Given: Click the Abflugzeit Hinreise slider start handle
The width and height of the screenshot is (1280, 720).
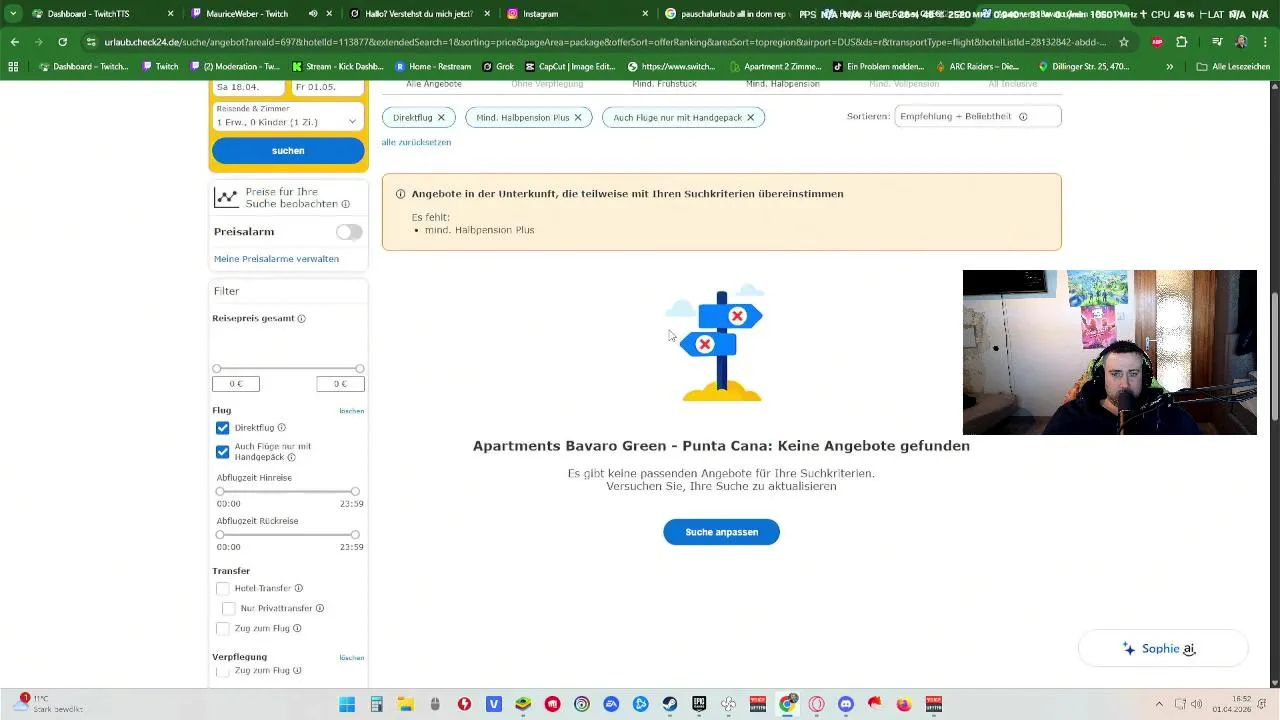Looking at the screenshot, I should 220,491.
